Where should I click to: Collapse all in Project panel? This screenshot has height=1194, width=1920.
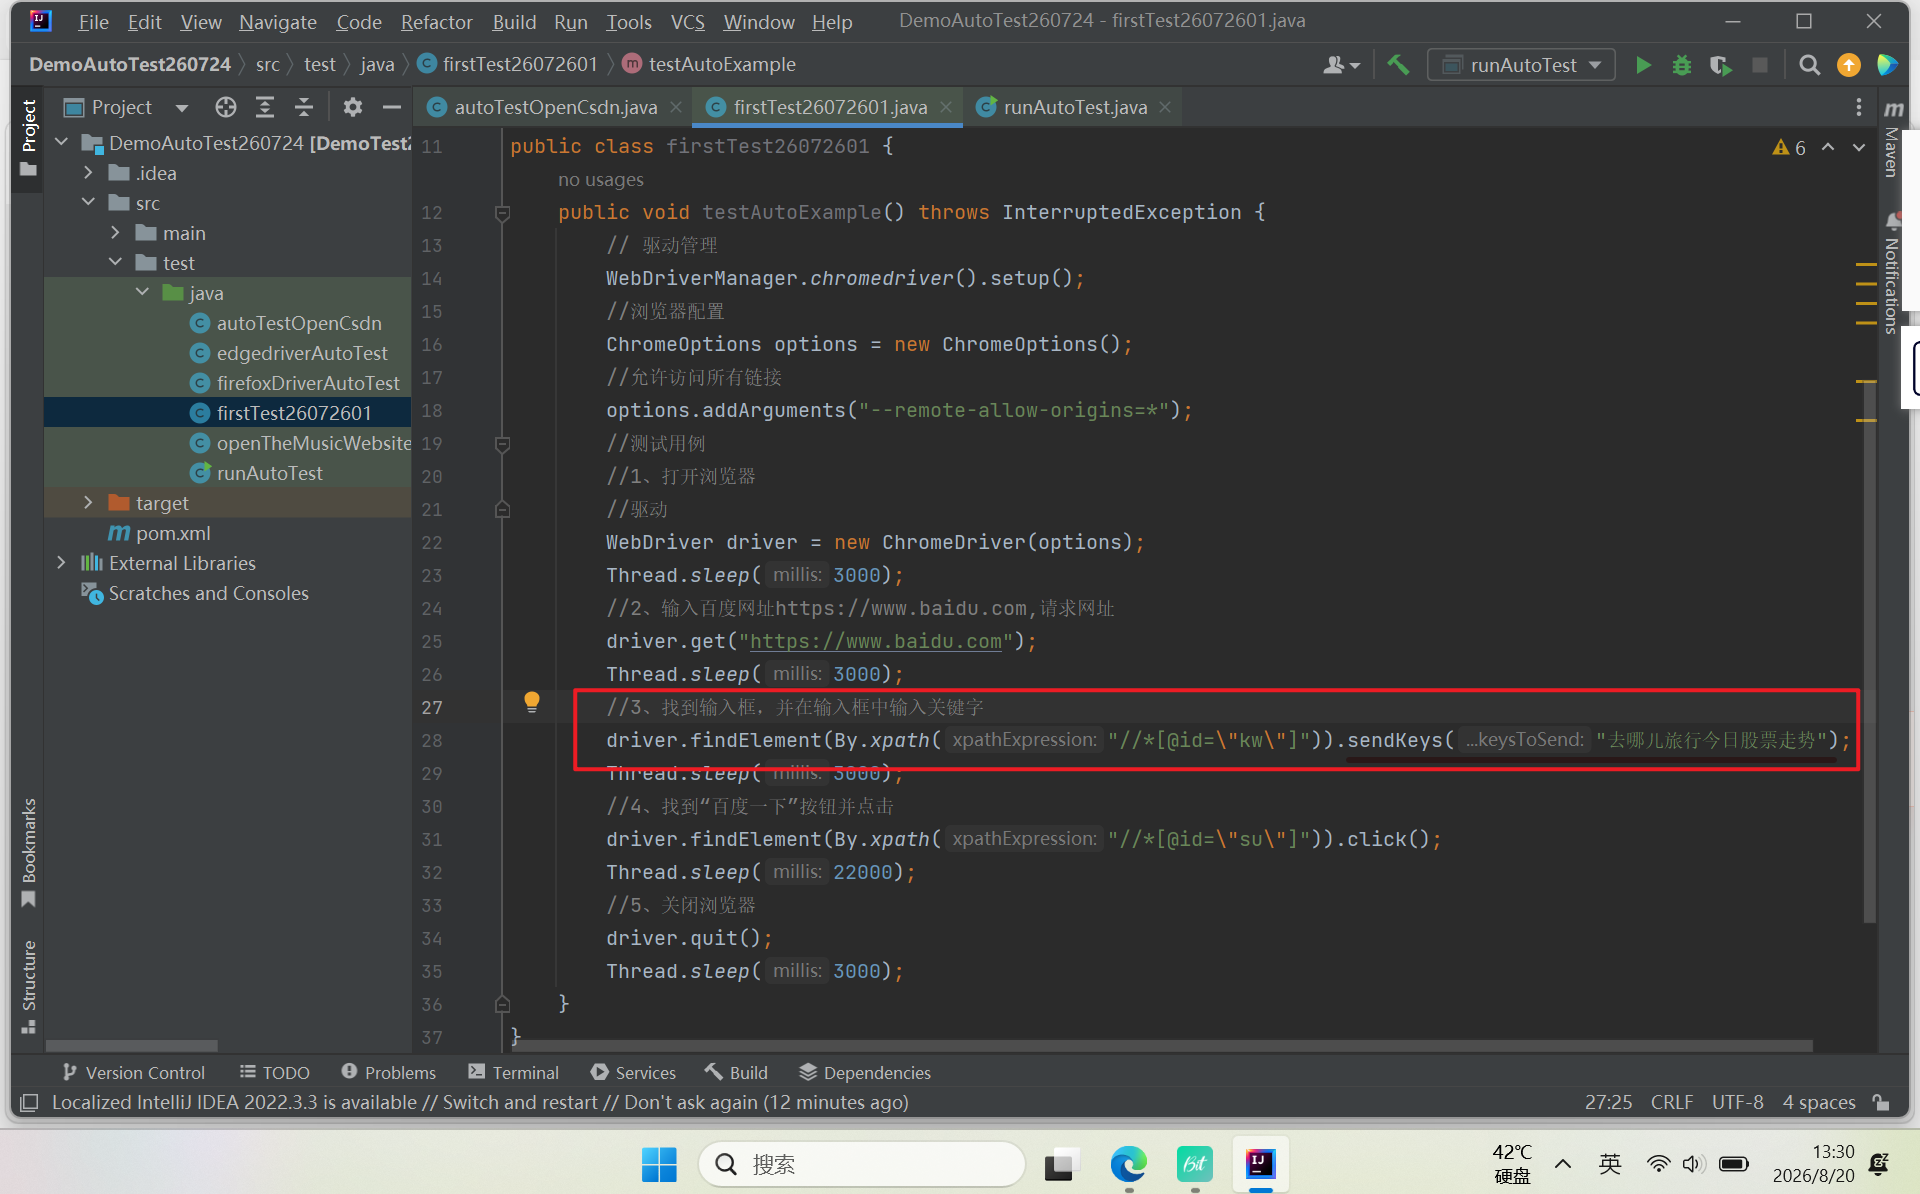(304, 107)
